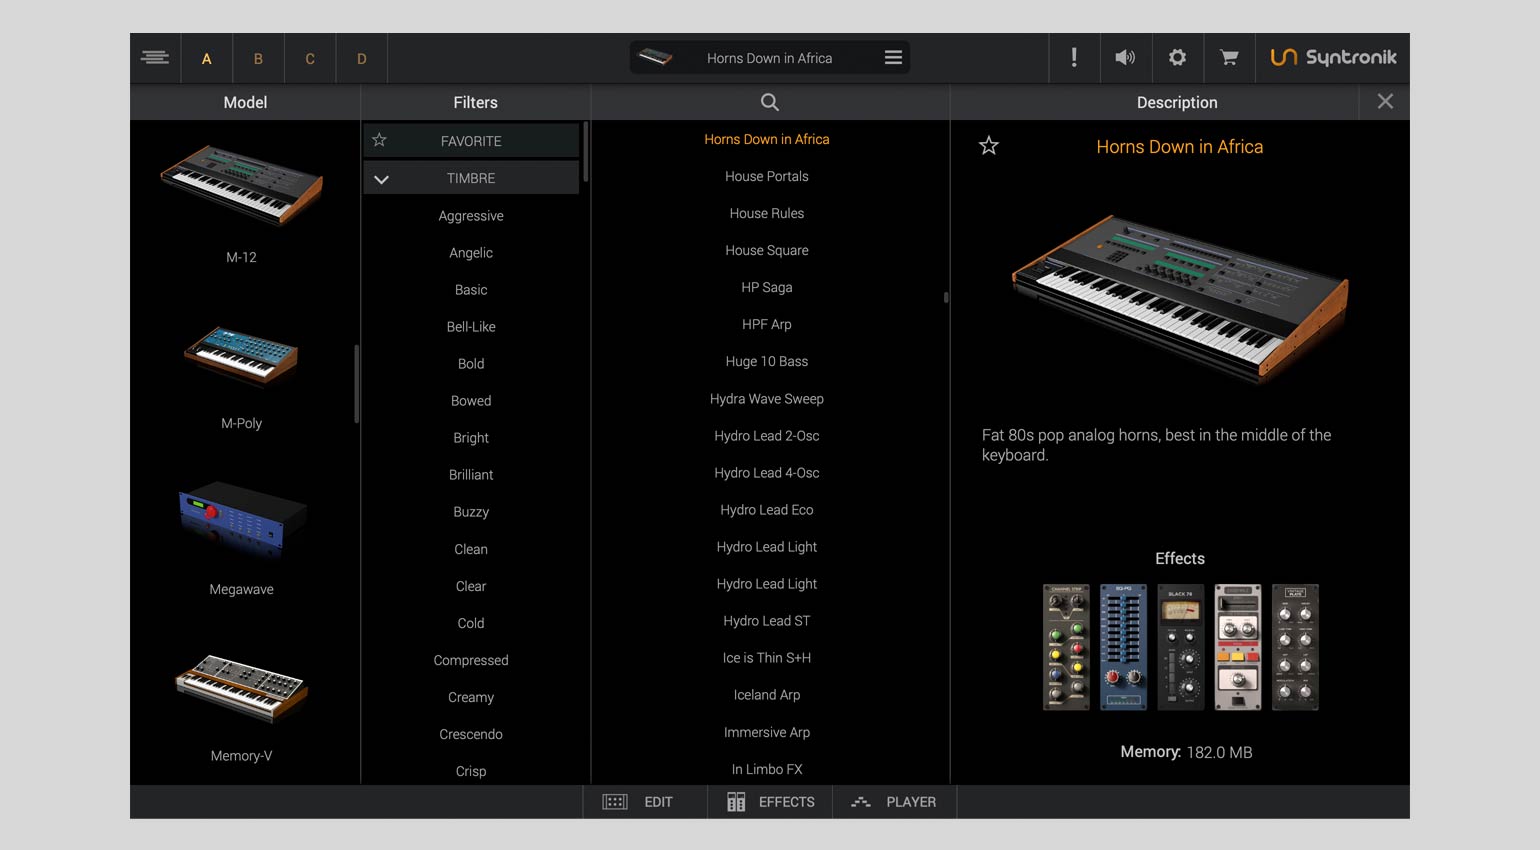
Task: Load the Hydra Wave Sweep preset
Action: [767, 399]
